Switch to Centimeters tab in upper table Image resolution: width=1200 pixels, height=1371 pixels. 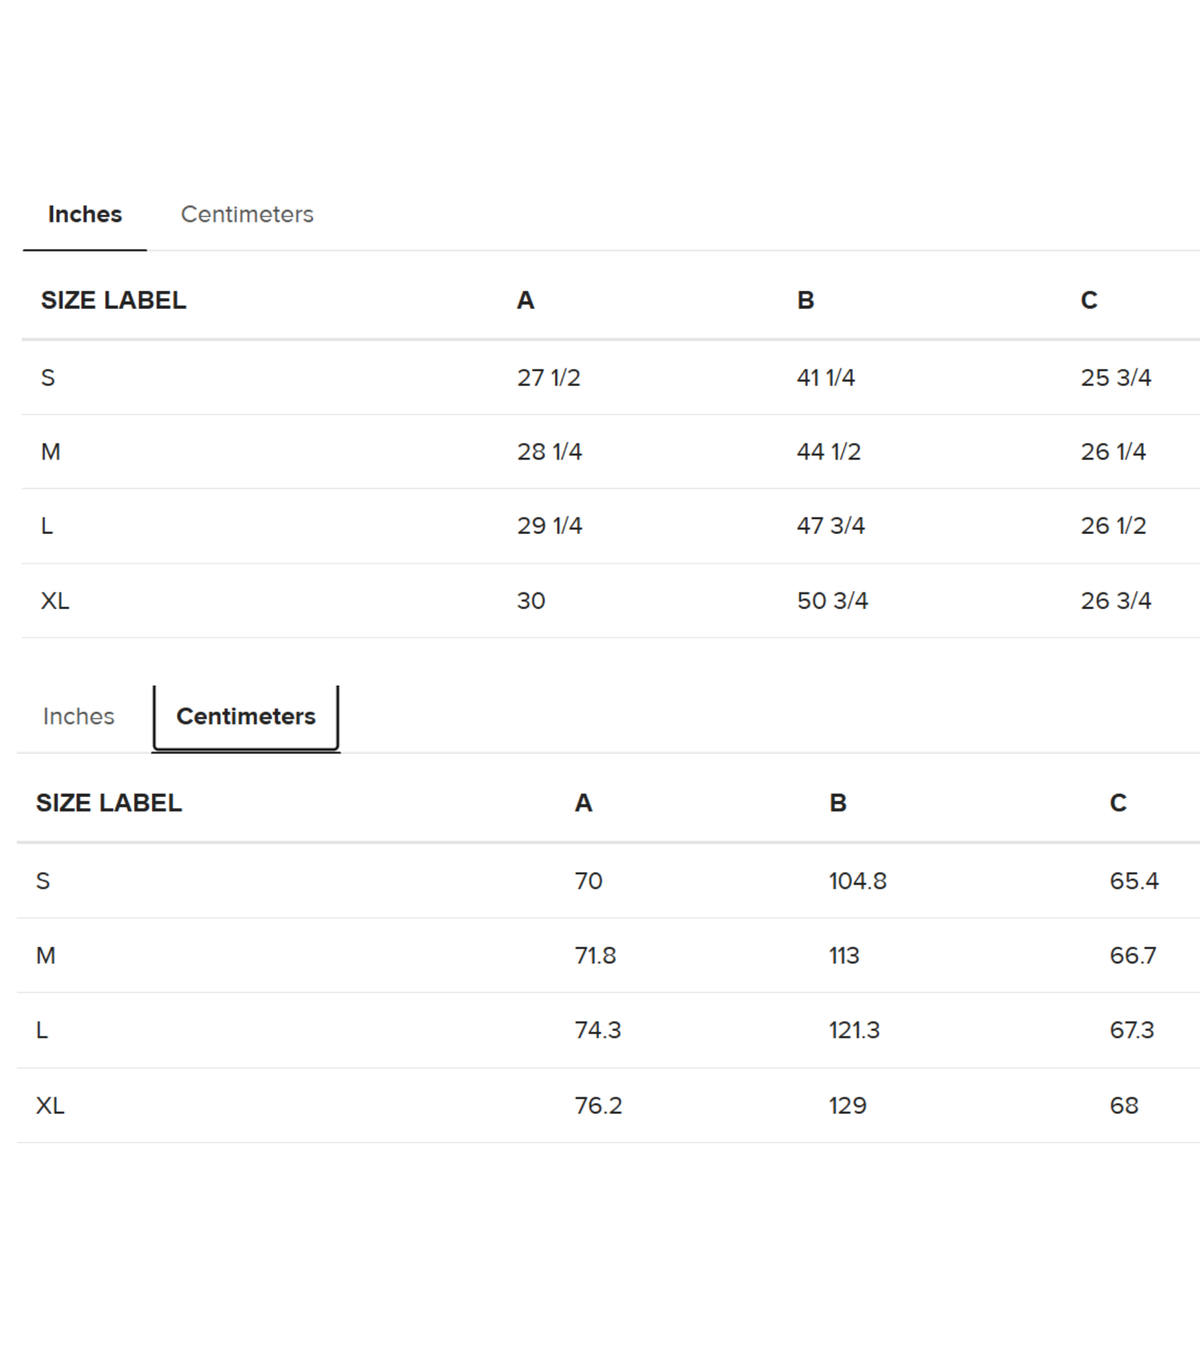(247, 214)
